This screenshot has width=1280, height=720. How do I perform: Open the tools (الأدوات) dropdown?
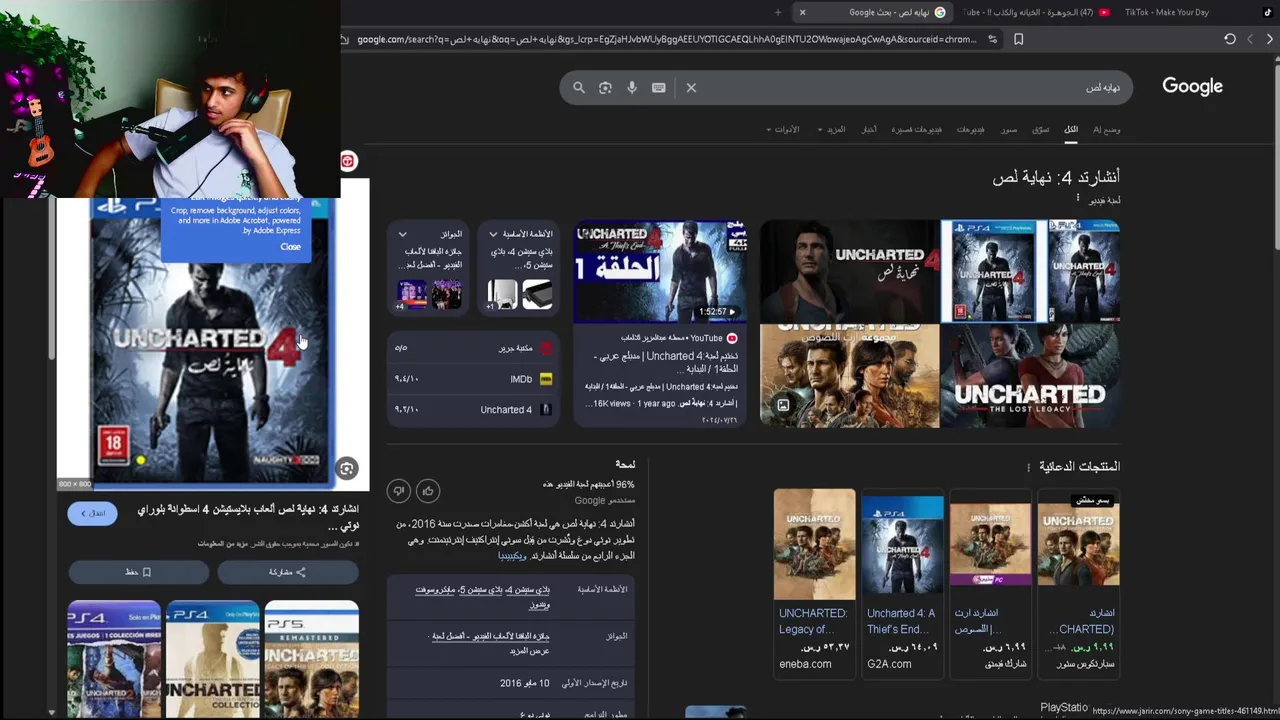point(783,129)
